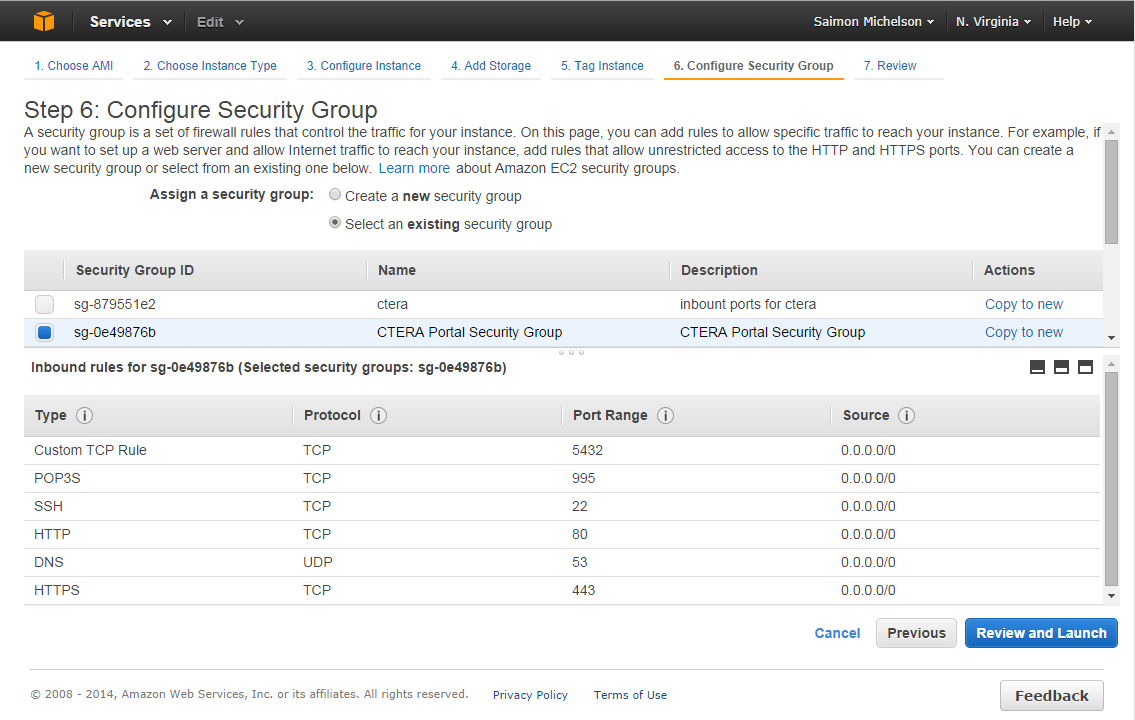Click the Previous button
Image resolution: width=1135 pixels, height=720 pixels.
point(916,633)
